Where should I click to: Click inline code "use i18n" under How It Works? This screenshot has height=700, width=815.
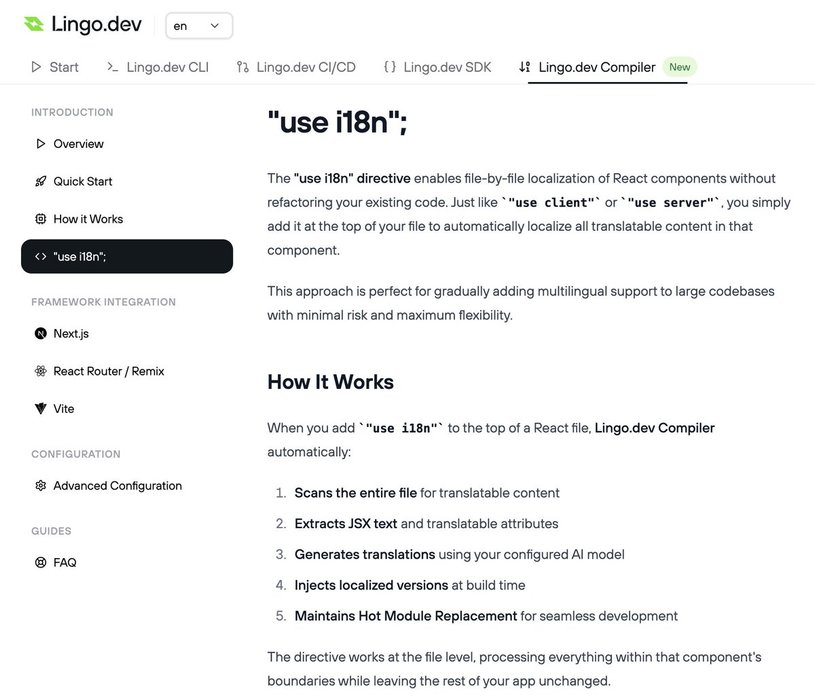tap(401, 428)
